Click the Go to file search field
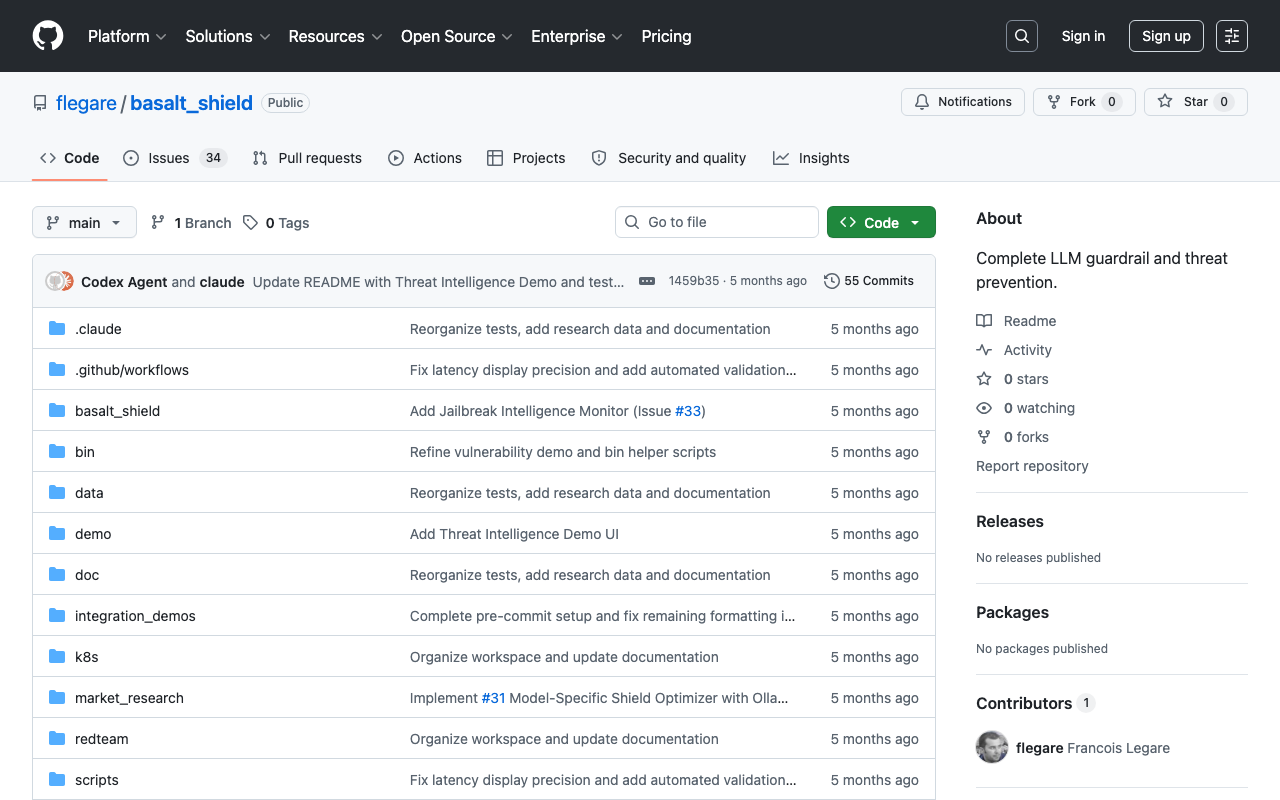Screen dimensions: 1280x800 [x=717, y=222]
